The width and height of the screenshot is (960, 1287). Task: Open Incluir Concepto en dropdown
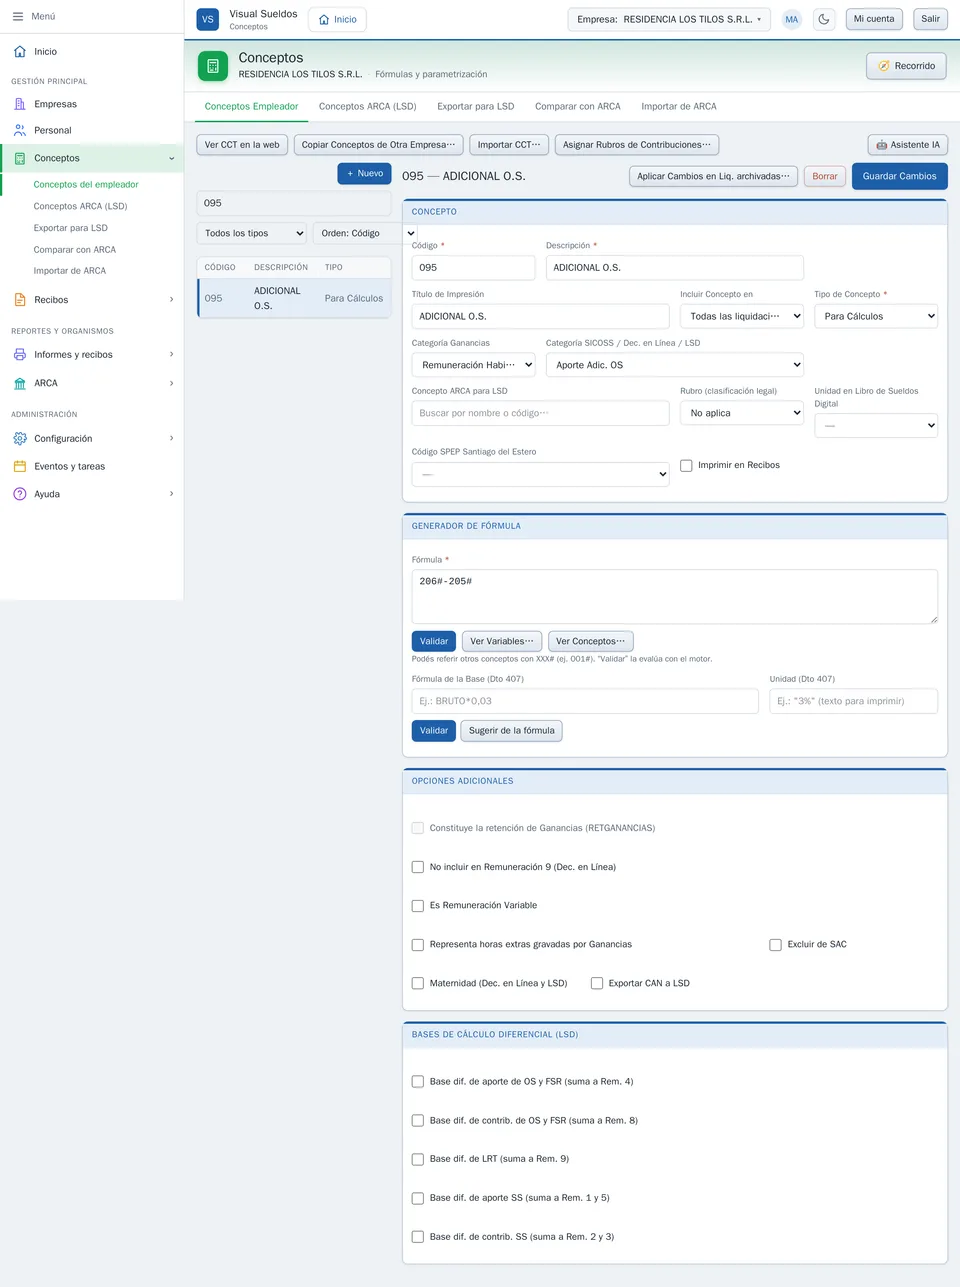click(x=742, y=316)
